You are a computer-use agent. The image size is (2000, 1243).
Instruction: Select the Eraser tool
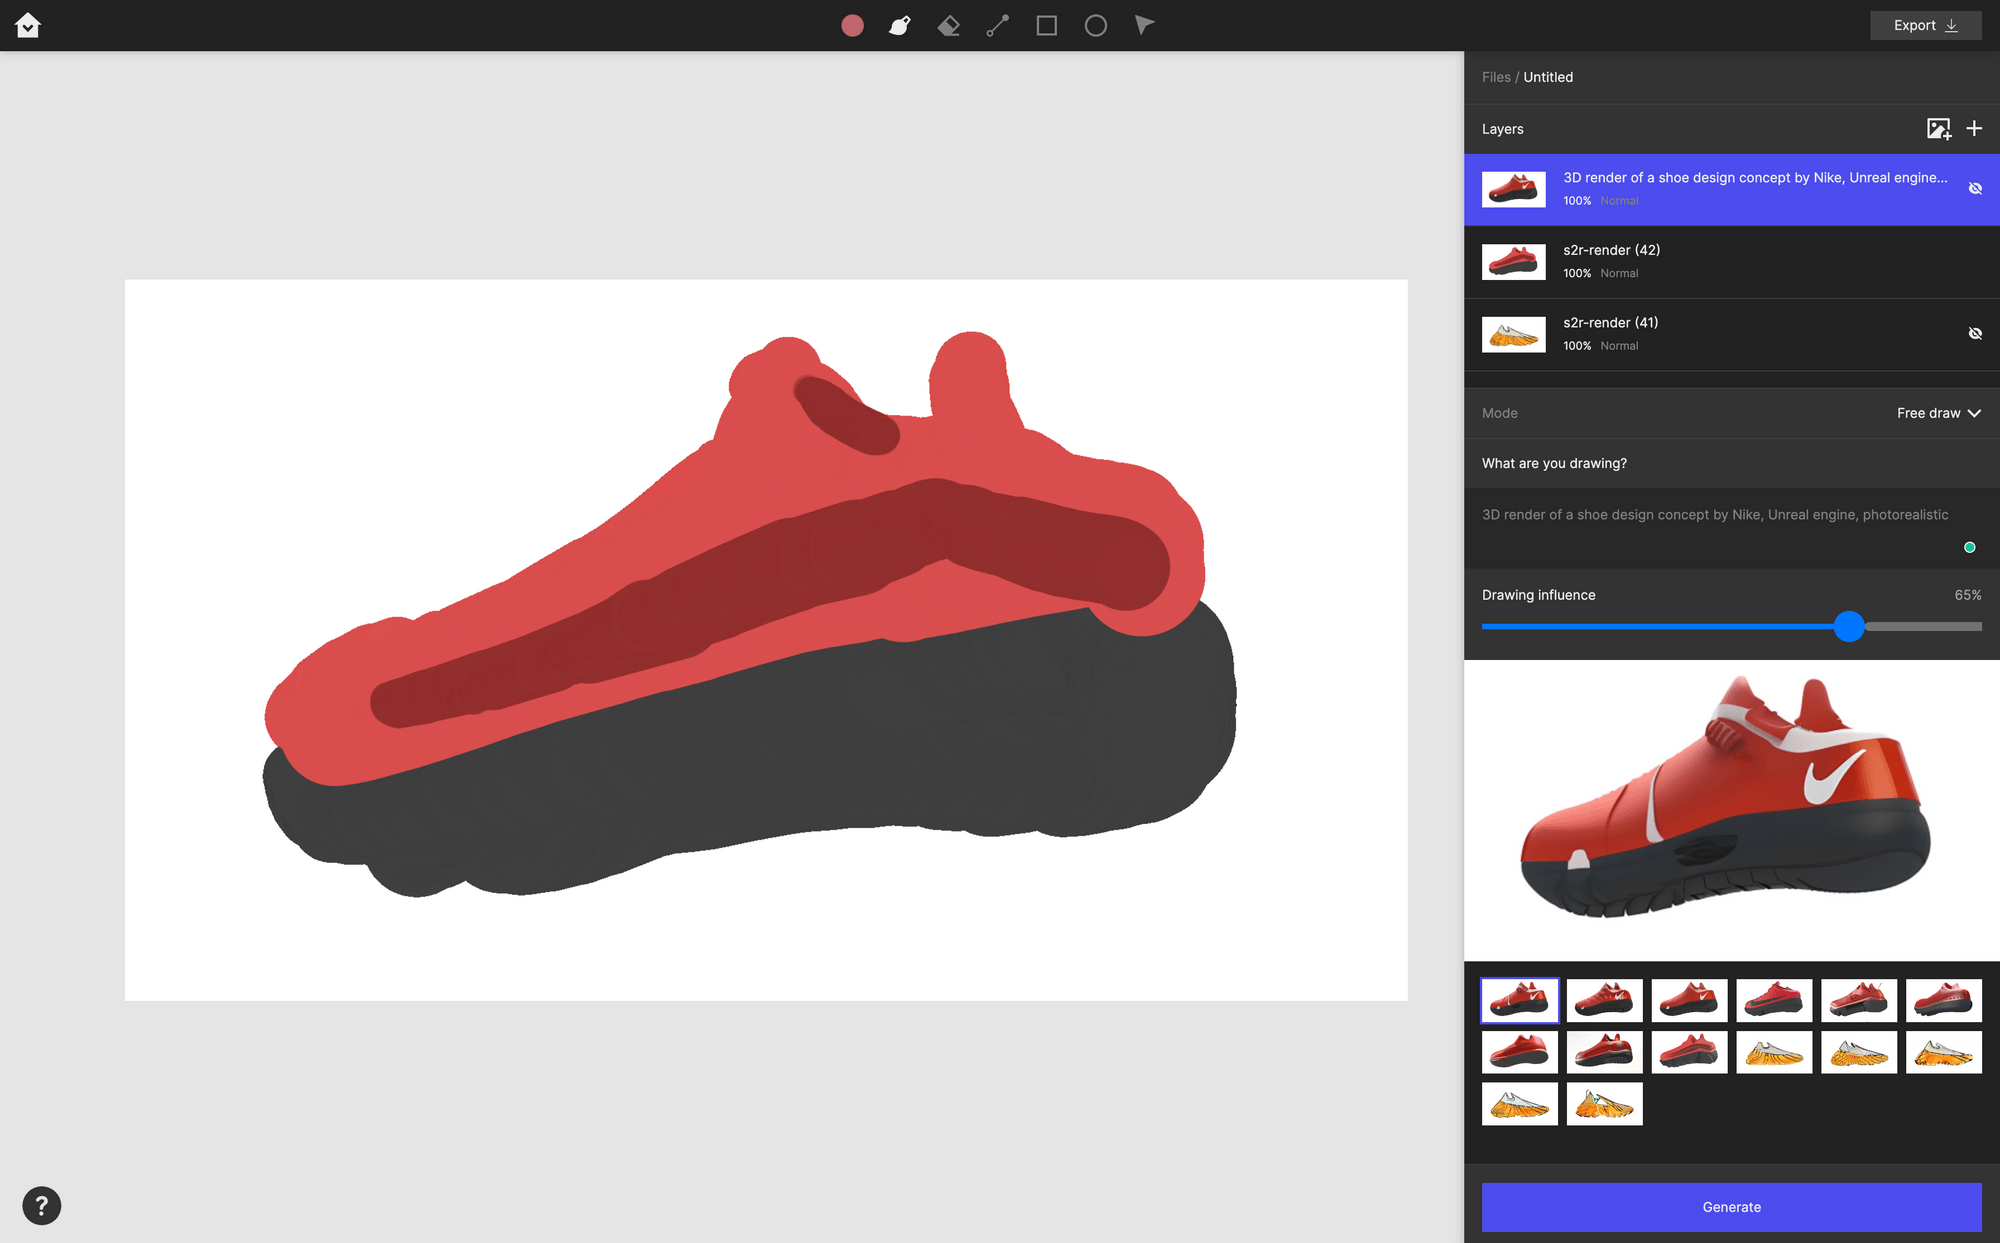click(x=947, y=25)
